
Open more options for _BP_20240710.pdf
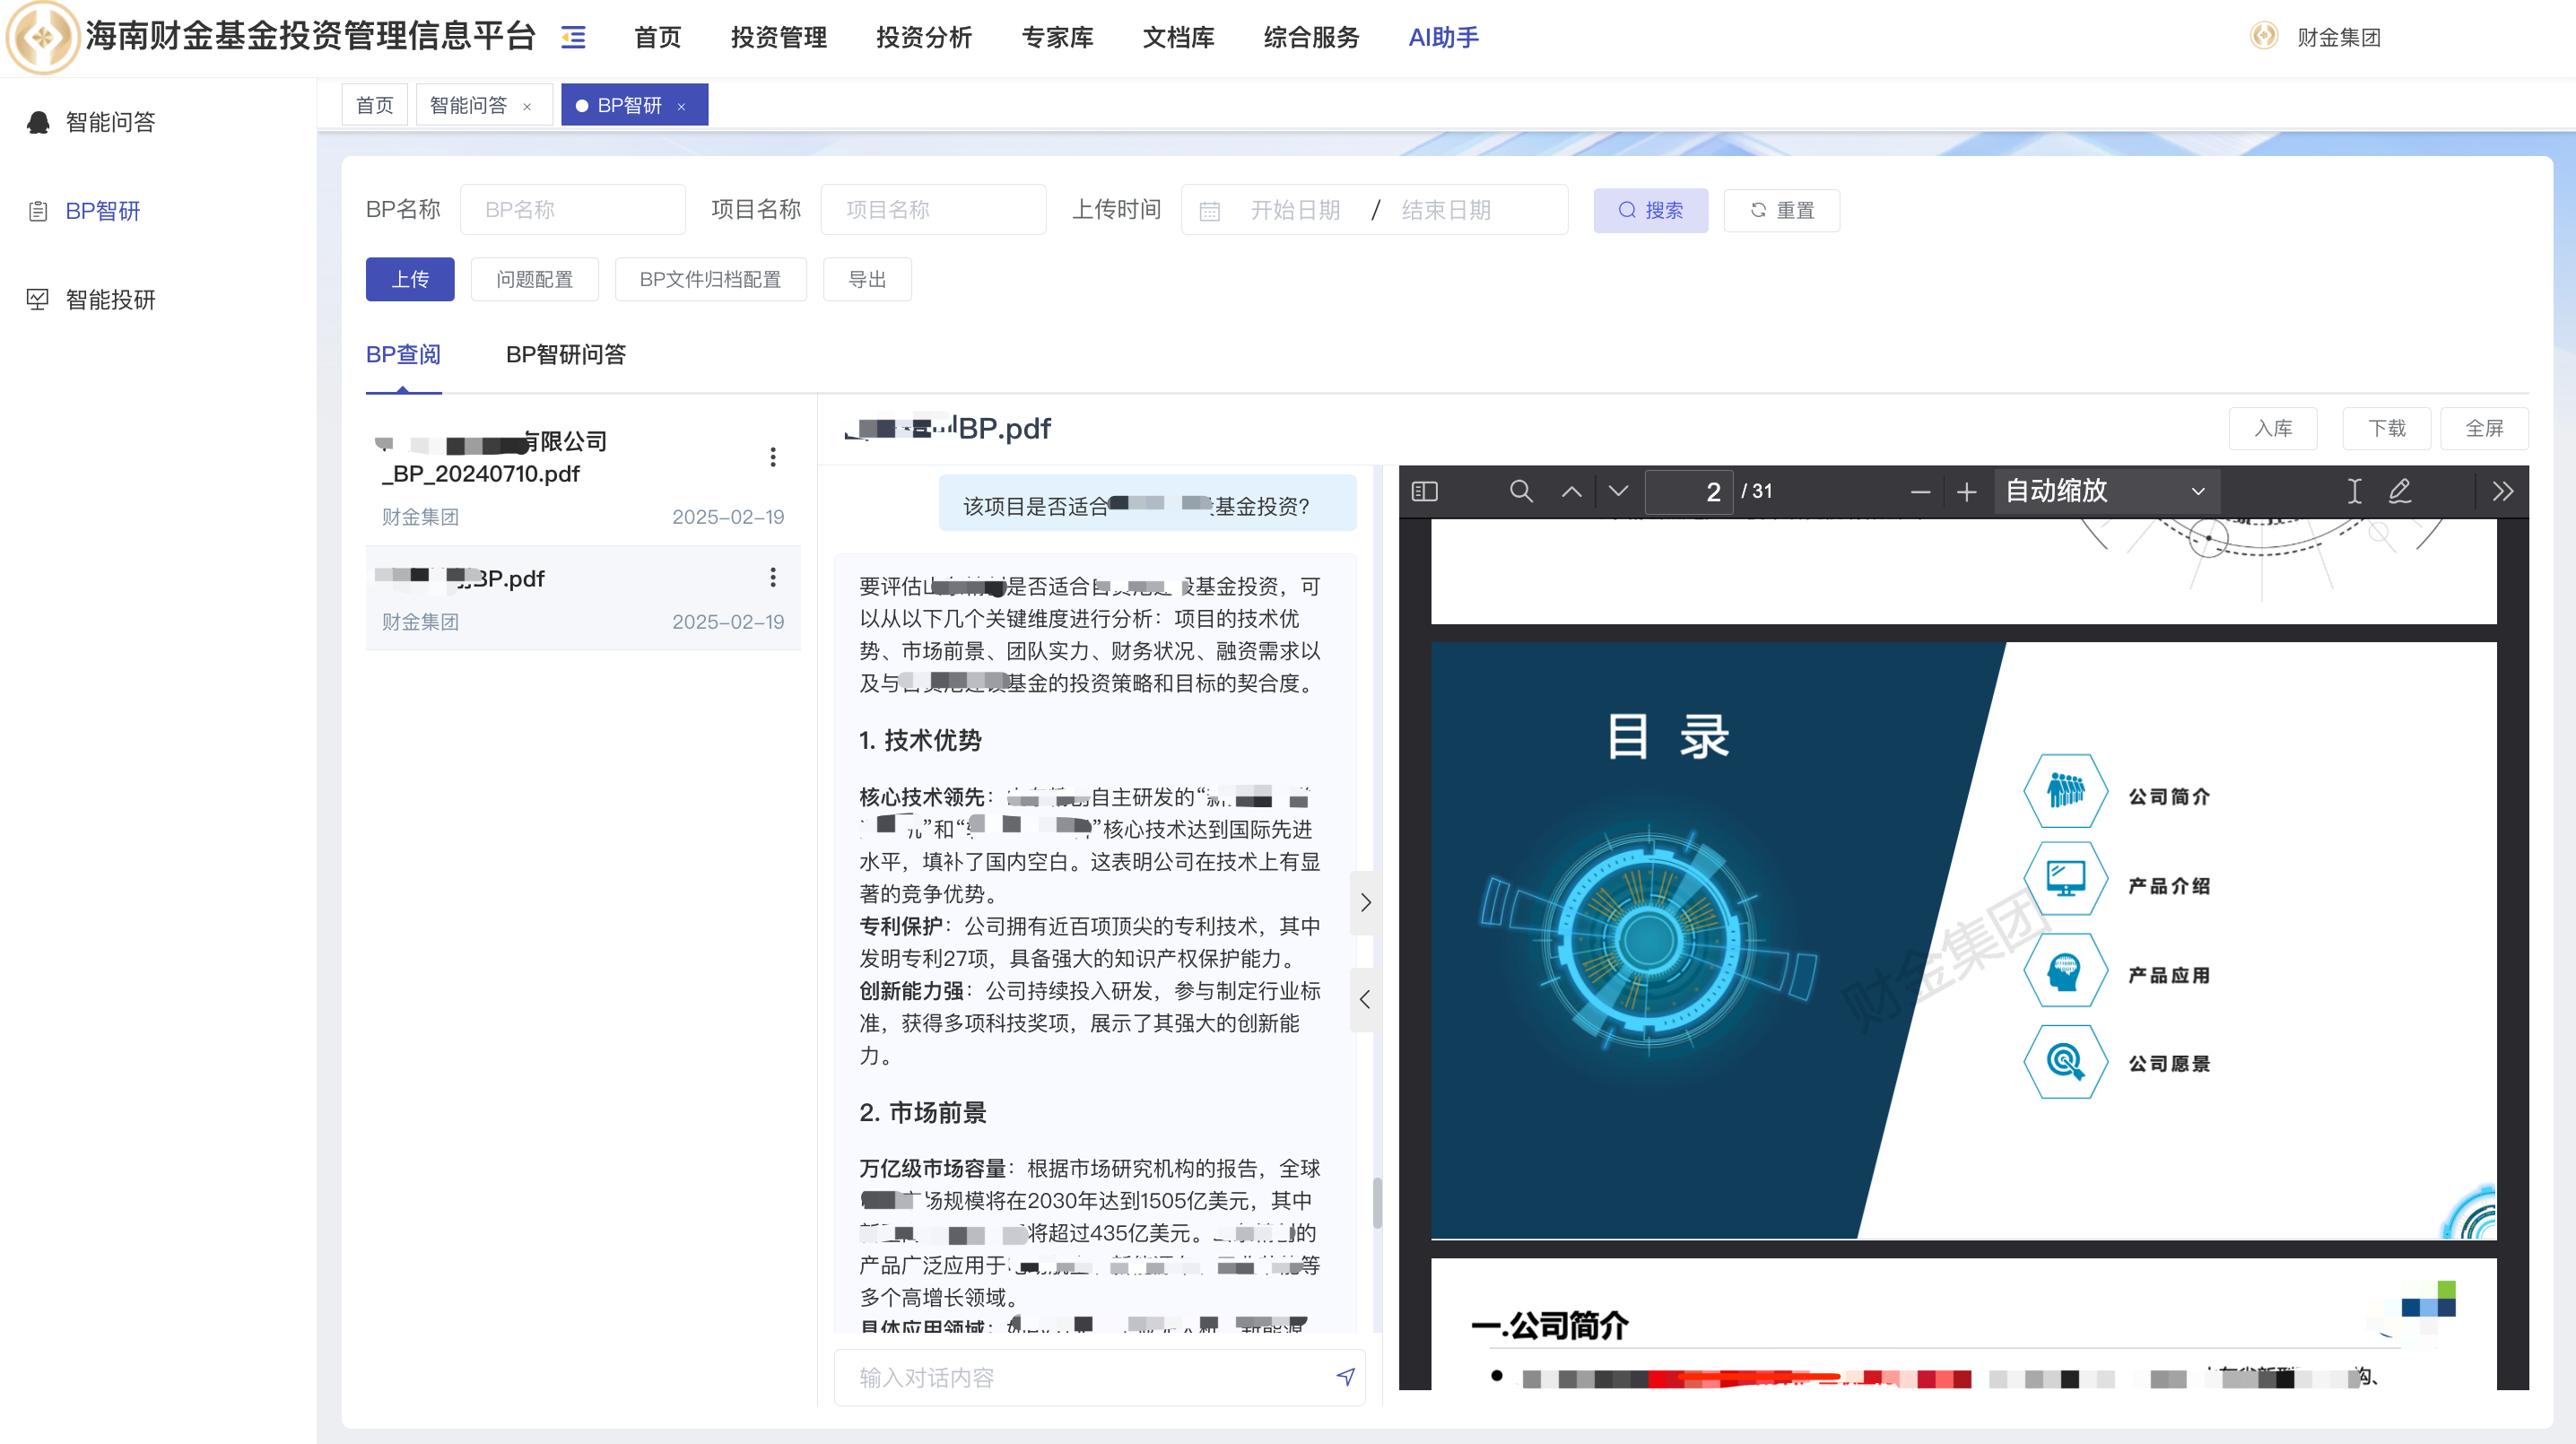click(773, 457)
